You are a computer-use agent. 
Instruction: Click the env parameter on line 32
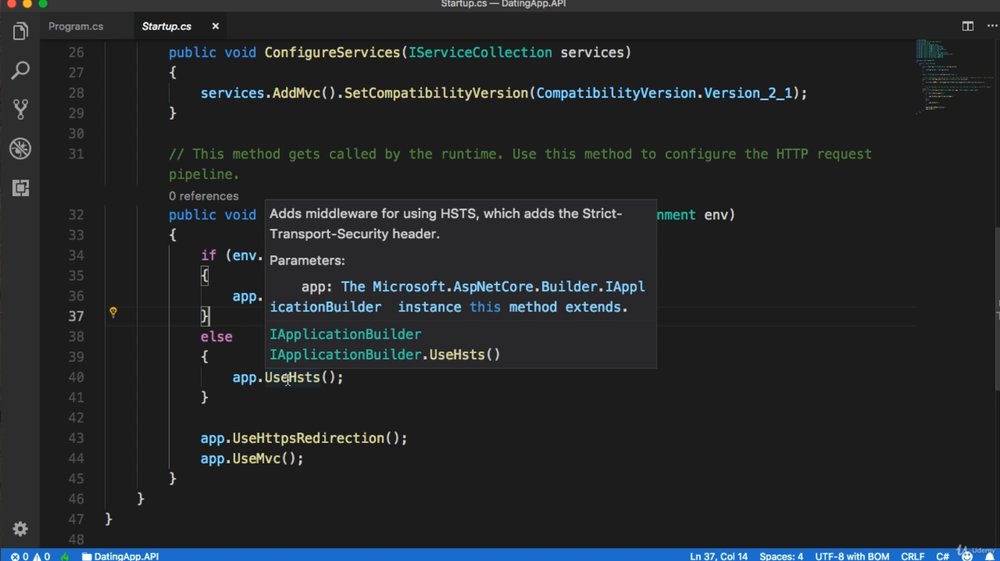(x=716, y=215)
